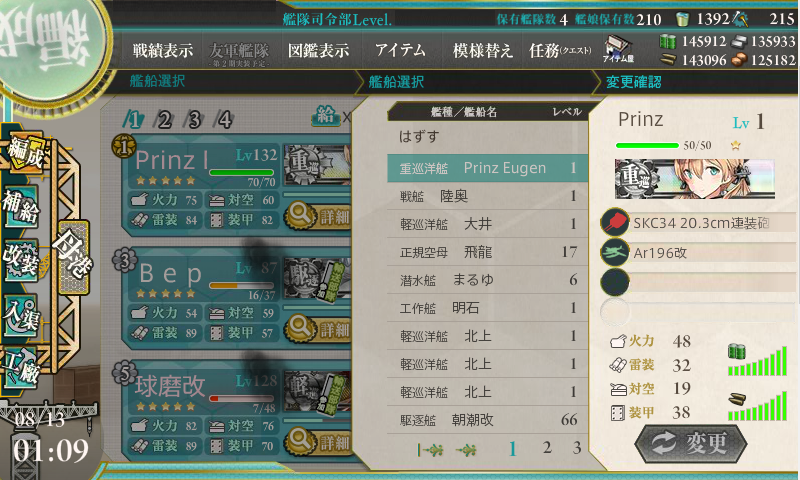Image resolution: width=800 pixels, height=480 pixels.
Task: Open the 任務 quest menu
Action: 560,50
